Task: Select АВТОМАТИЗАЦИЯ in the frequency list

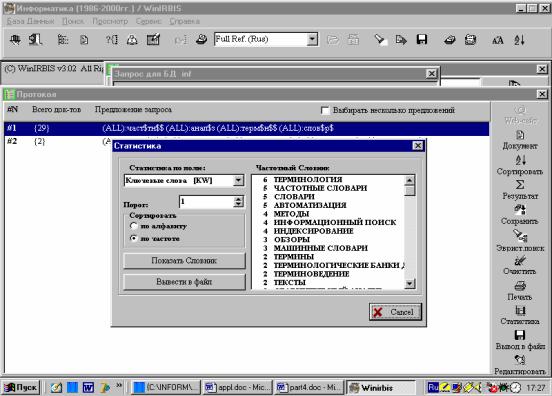Action: 310,205
